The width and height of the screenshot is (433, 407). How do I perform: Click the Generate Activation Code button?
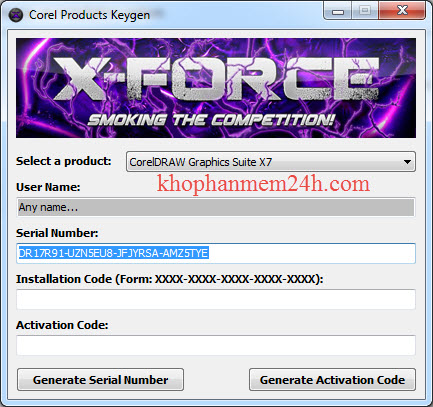click(332, 380)
